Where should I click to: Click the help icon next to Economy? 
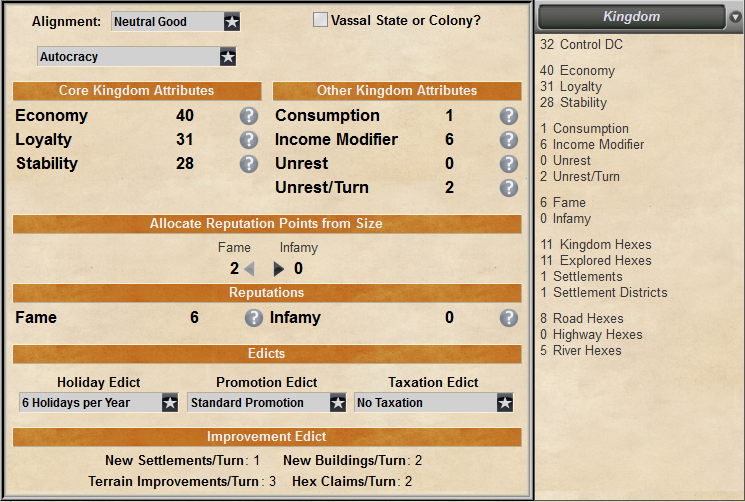249,116
